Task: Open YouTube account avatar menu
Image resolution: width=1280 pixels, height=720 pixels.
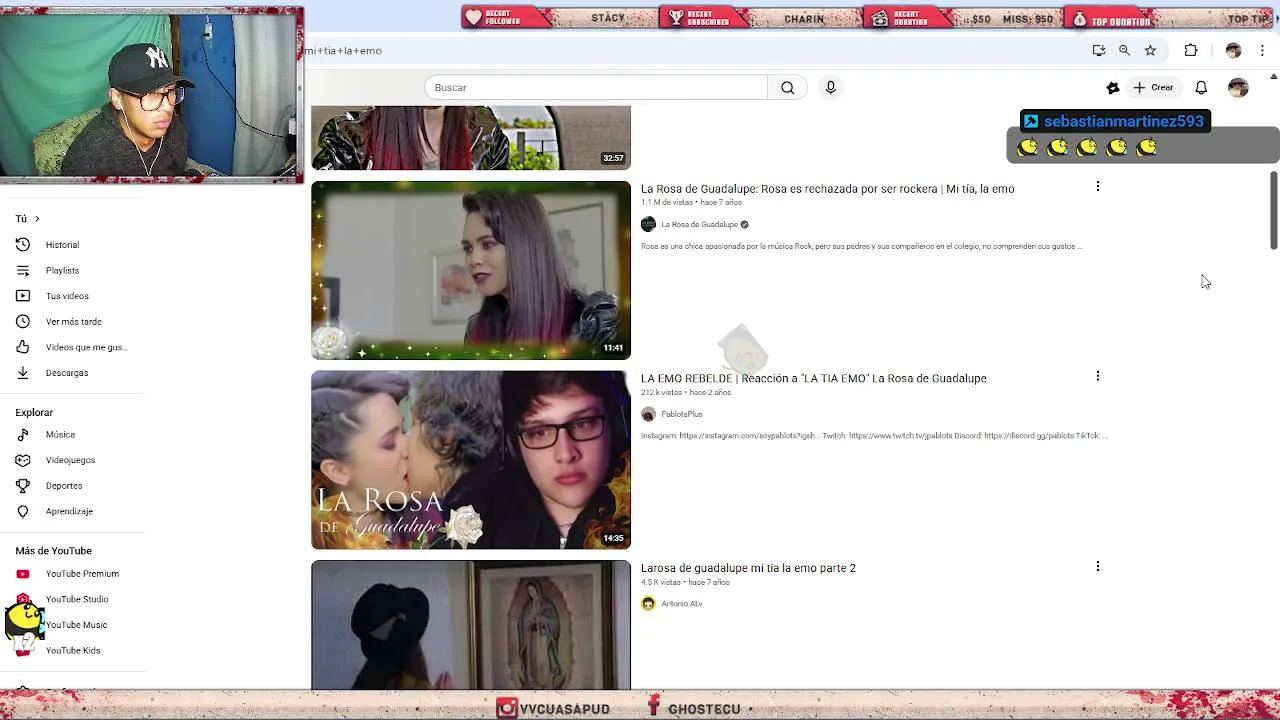Action: click(x=1238, y=88)
